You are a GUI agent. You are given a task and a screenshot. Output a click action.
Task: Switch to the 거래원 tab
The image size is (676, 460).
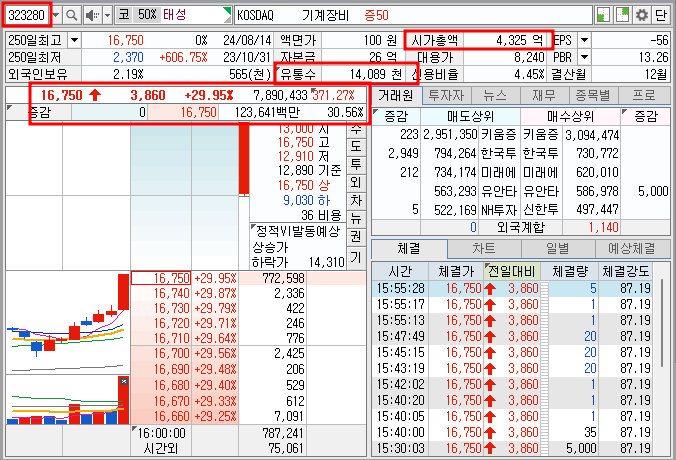(x=396, y=95)
